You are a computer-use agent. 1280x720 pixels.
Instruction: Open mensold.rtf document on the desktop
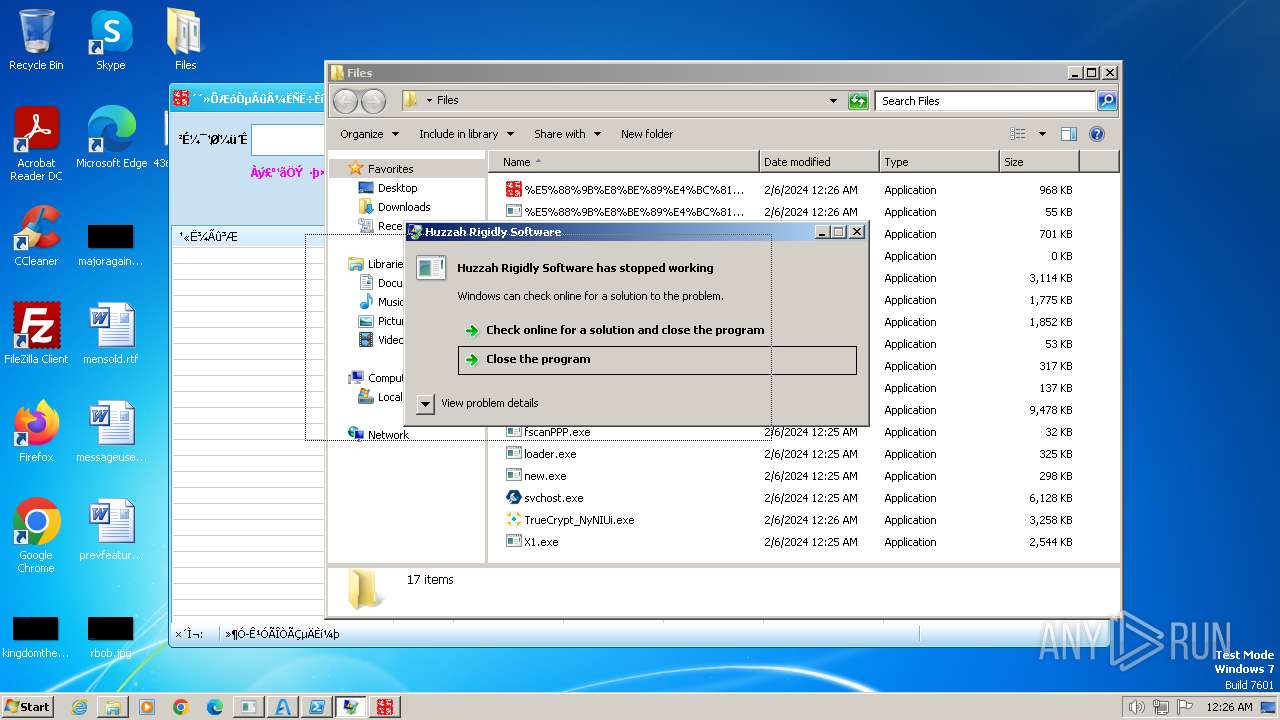[111, 334]
